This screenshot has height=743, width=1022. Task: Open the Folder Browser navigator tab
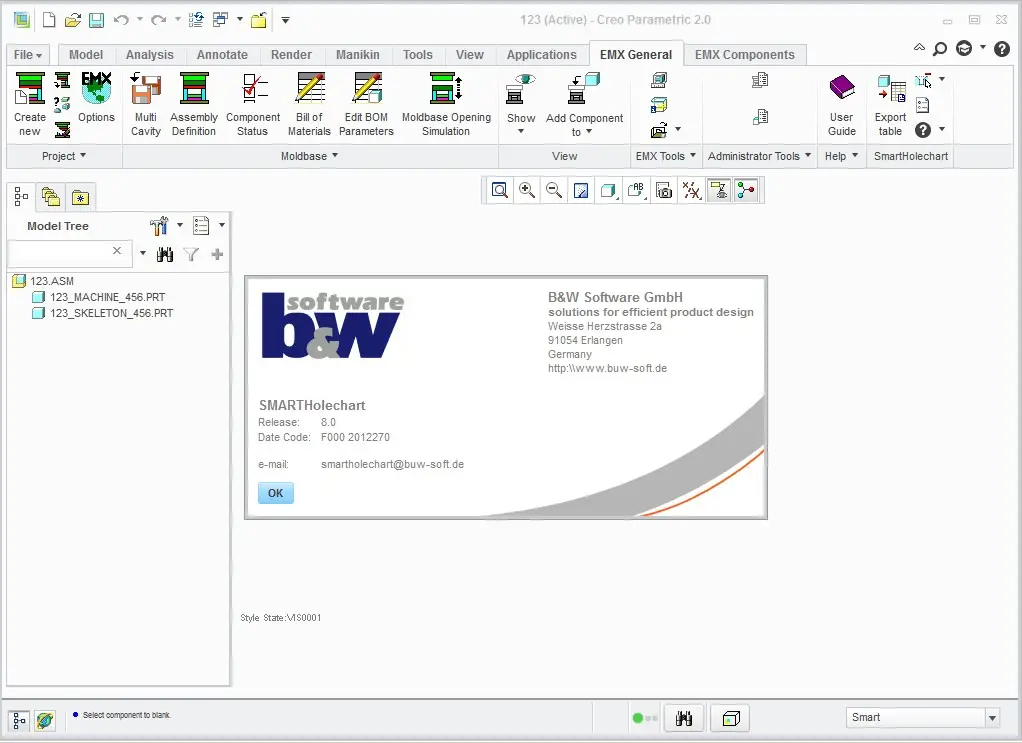tap(51, 197)
